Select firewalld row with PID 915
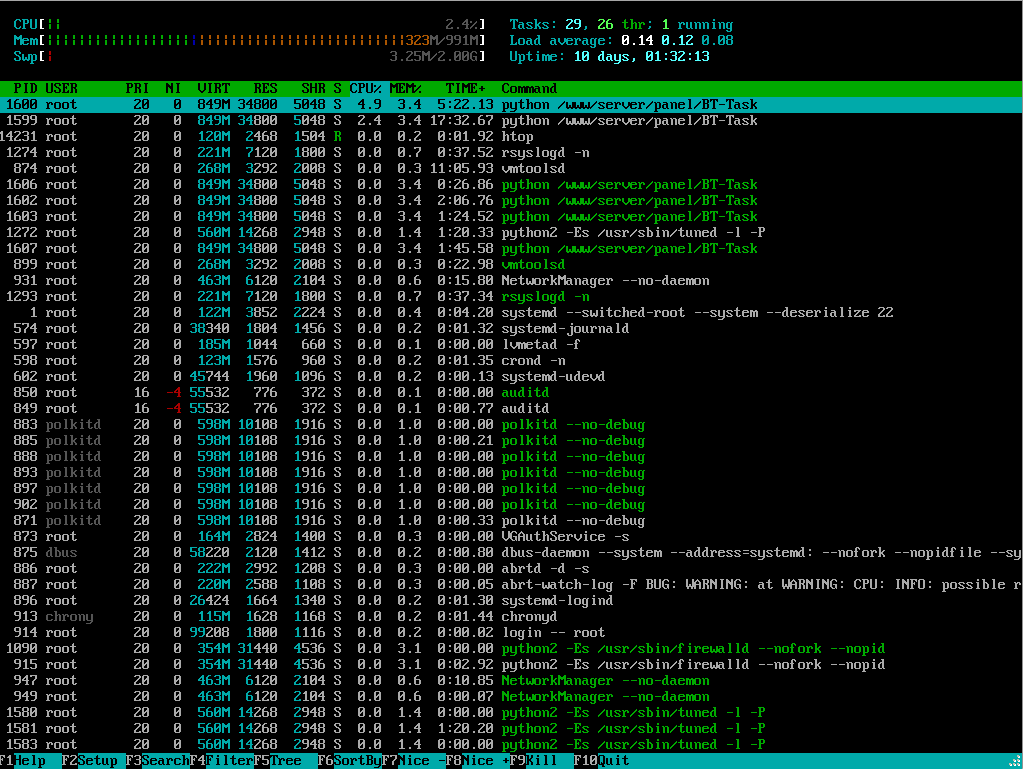This screenshot has height=769, width=1023. pyautogui.click(x=511, y=664)
